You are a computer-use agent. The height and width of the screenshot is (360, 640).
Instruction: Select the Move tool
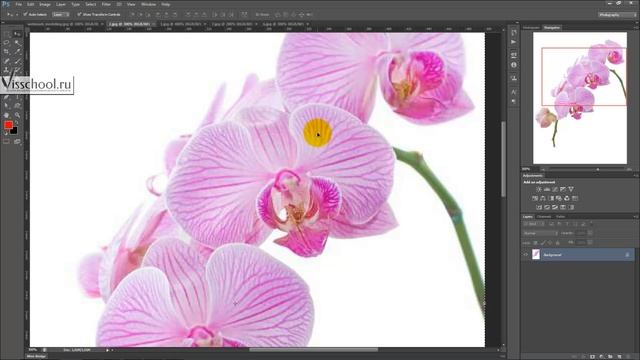[17, 34]
